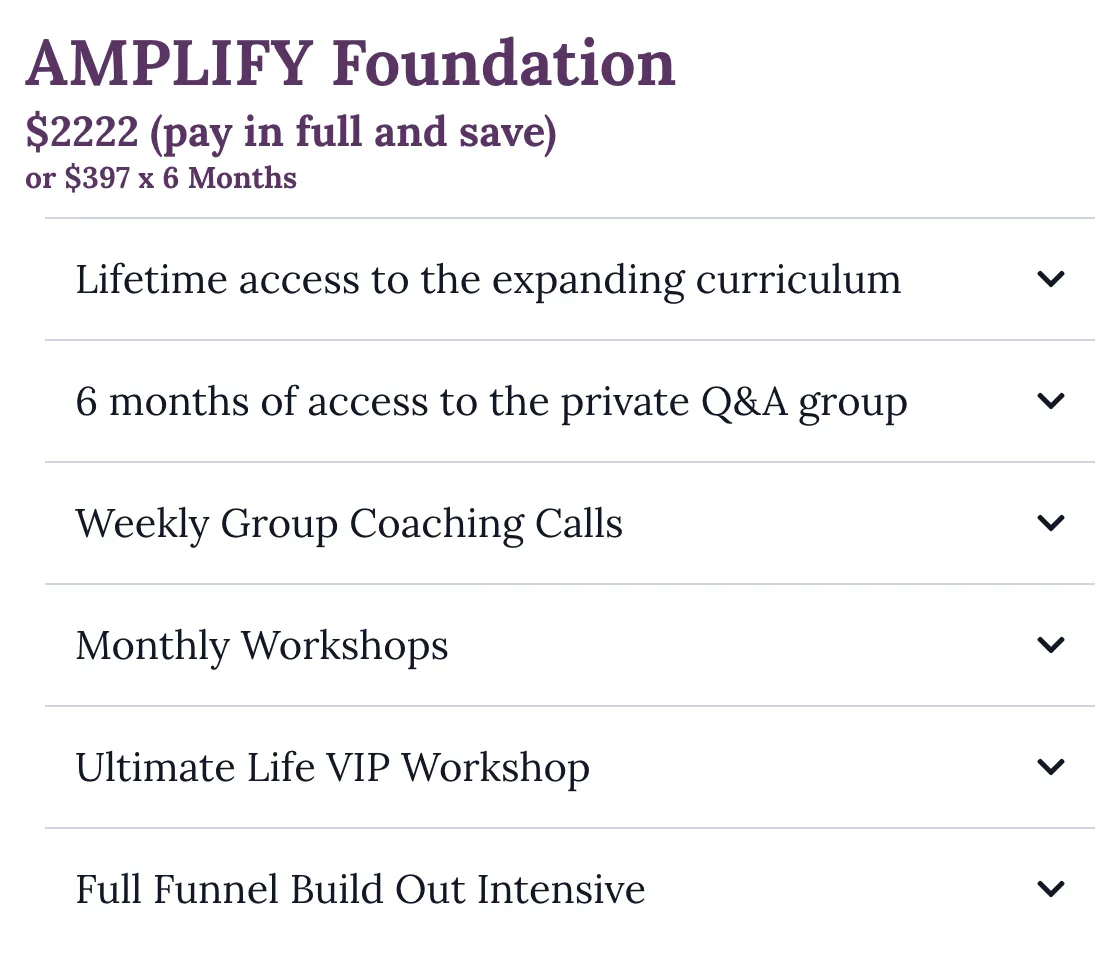Expand the 'Weekly Group Coaching Calls' title
This screenshot has height=970, width=1114.
coord(349,524)
